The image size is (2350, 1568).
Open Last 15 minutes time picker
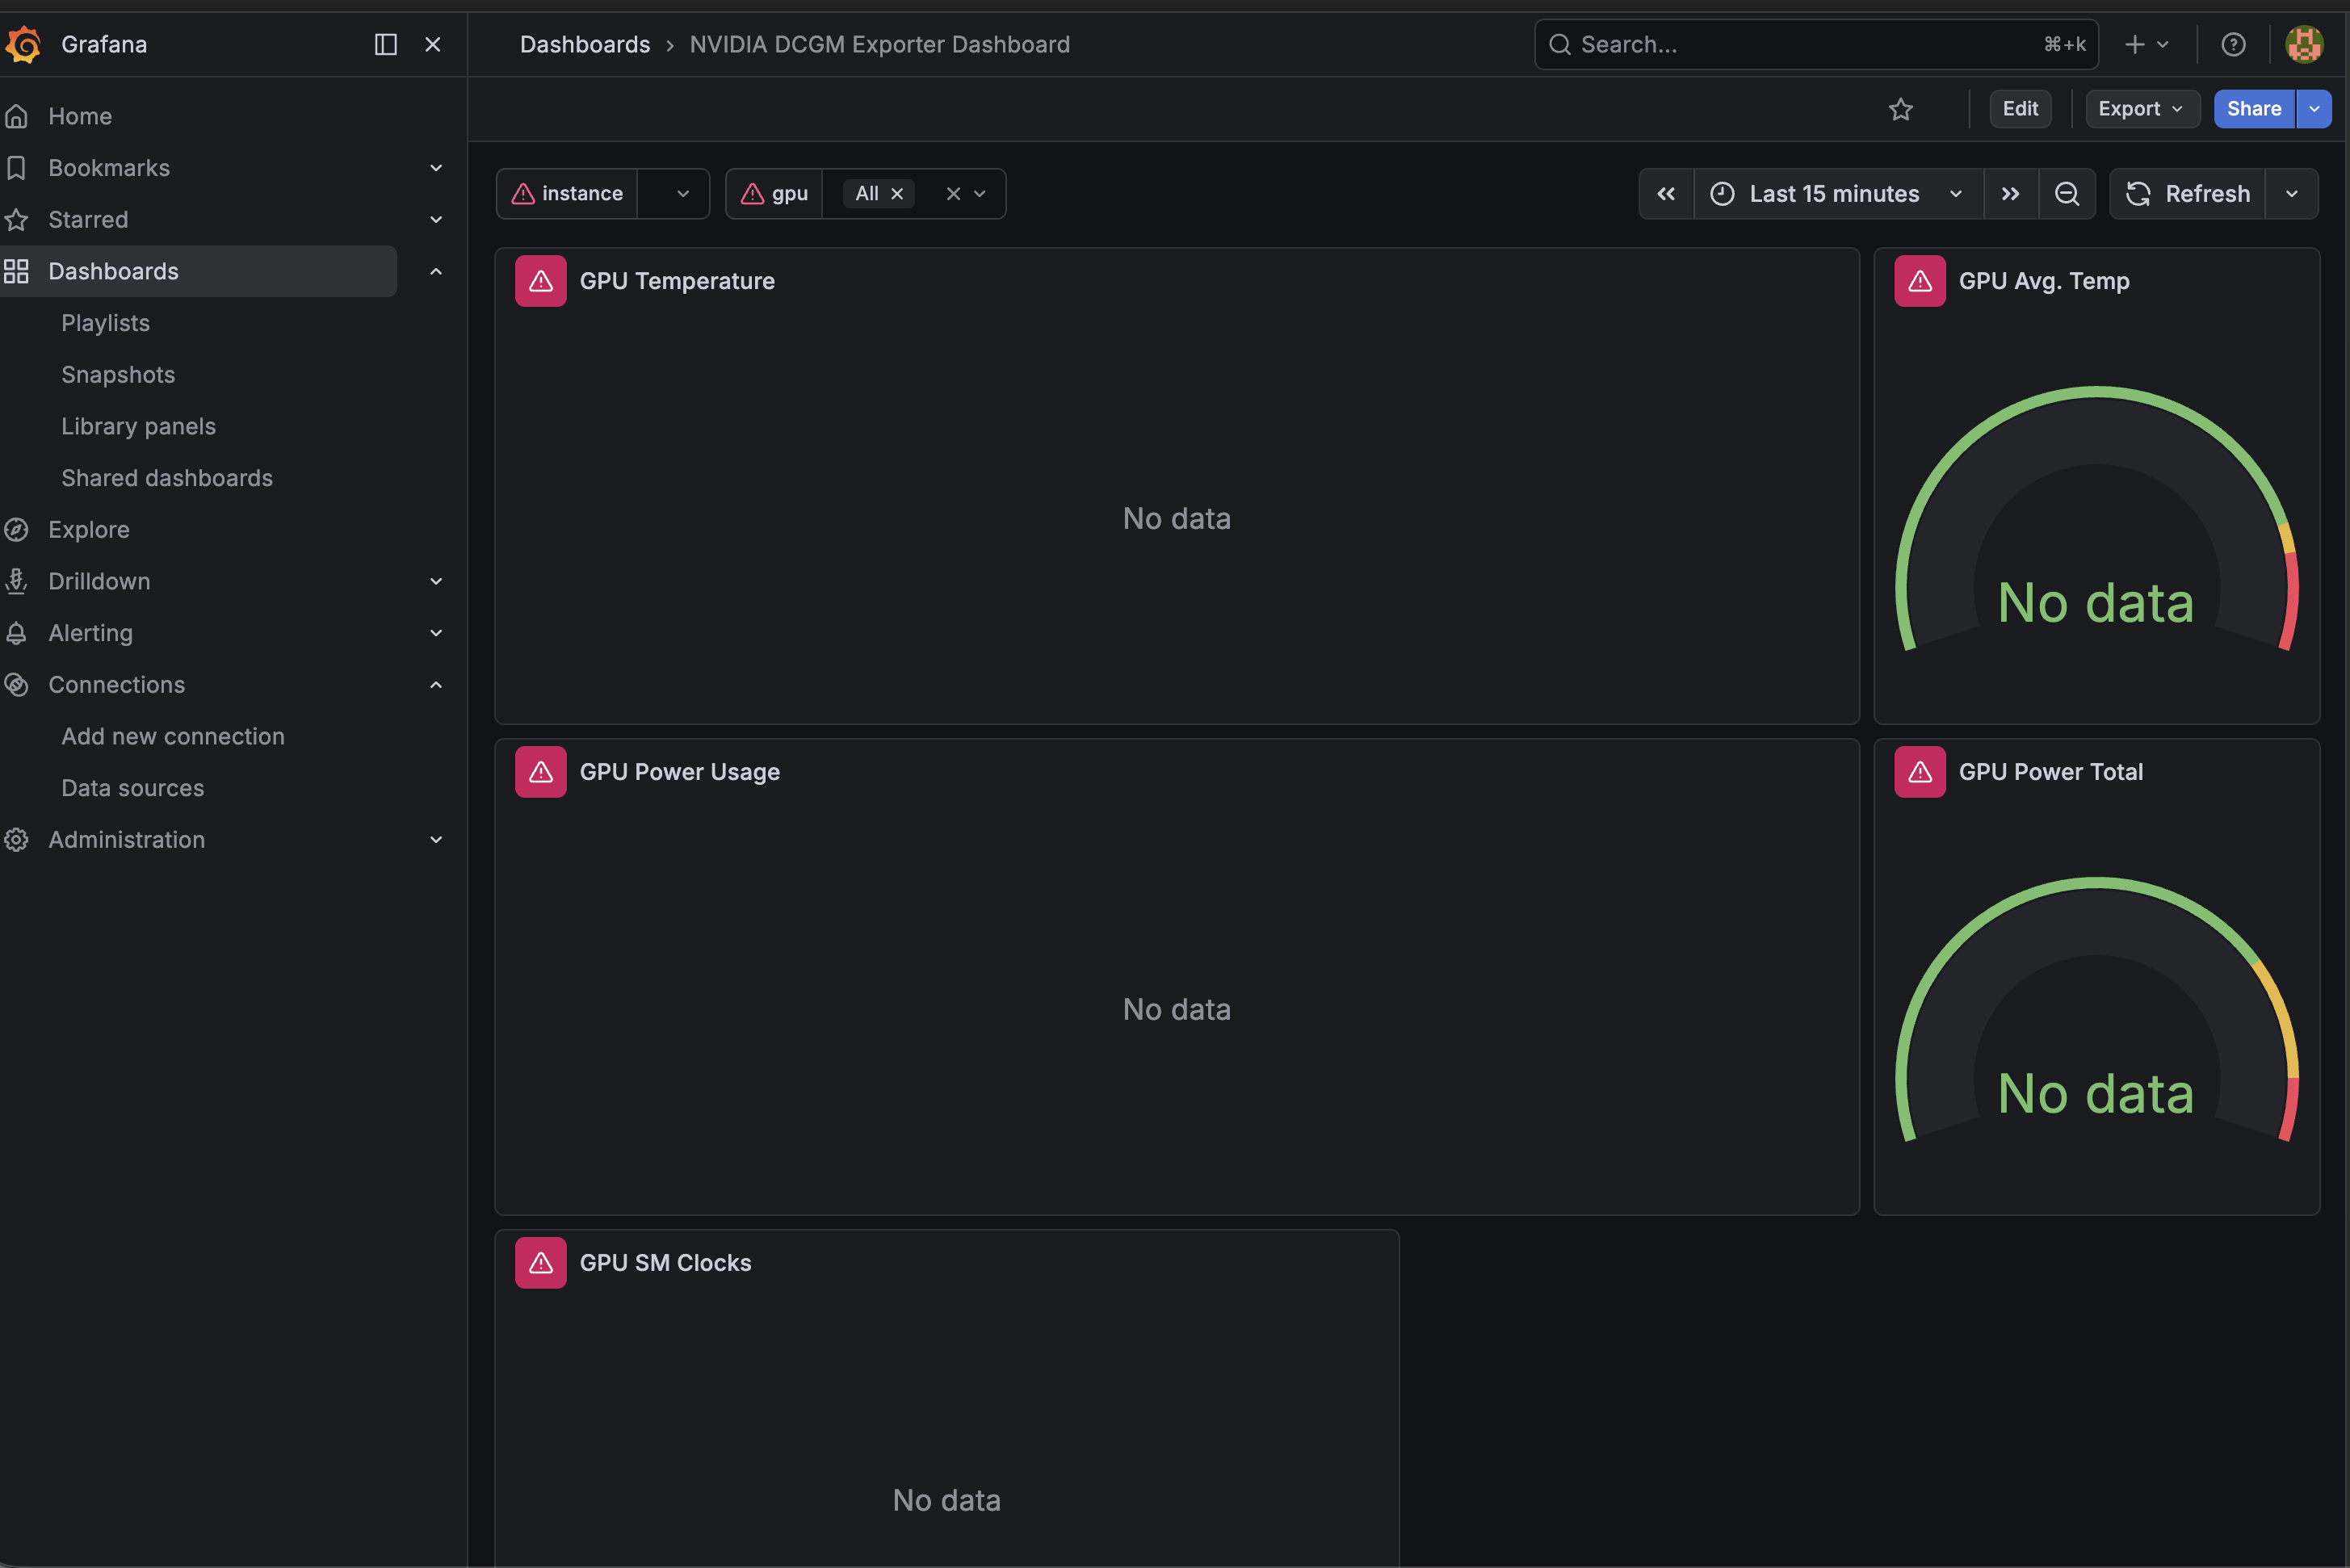pyautogui.click(x=1838, y=194)
